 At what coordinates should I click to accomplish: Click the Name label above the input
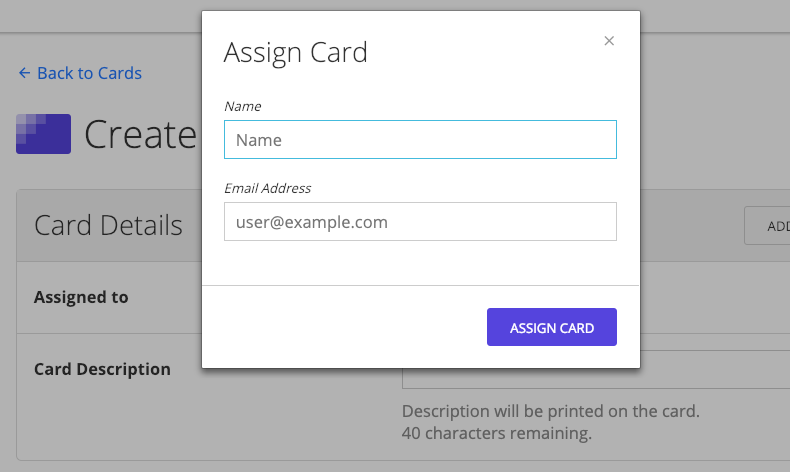pos(242,106)
